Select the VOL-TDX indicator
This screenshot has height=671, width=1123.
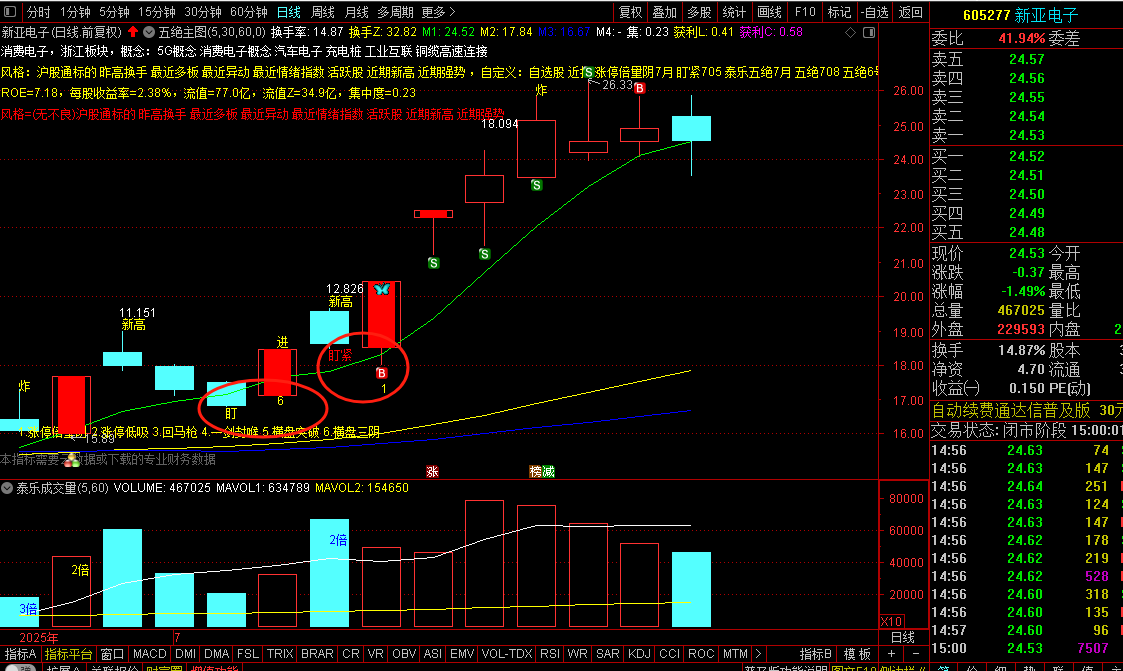pos(507,654)
